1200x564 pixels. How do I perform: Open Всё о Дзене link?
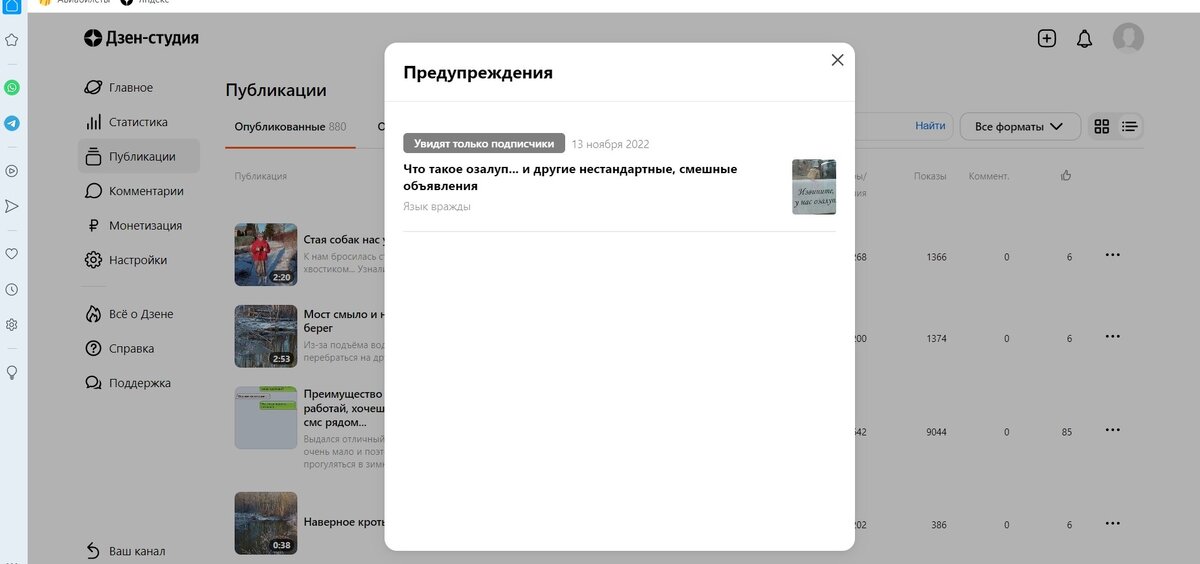pos(141,314)
